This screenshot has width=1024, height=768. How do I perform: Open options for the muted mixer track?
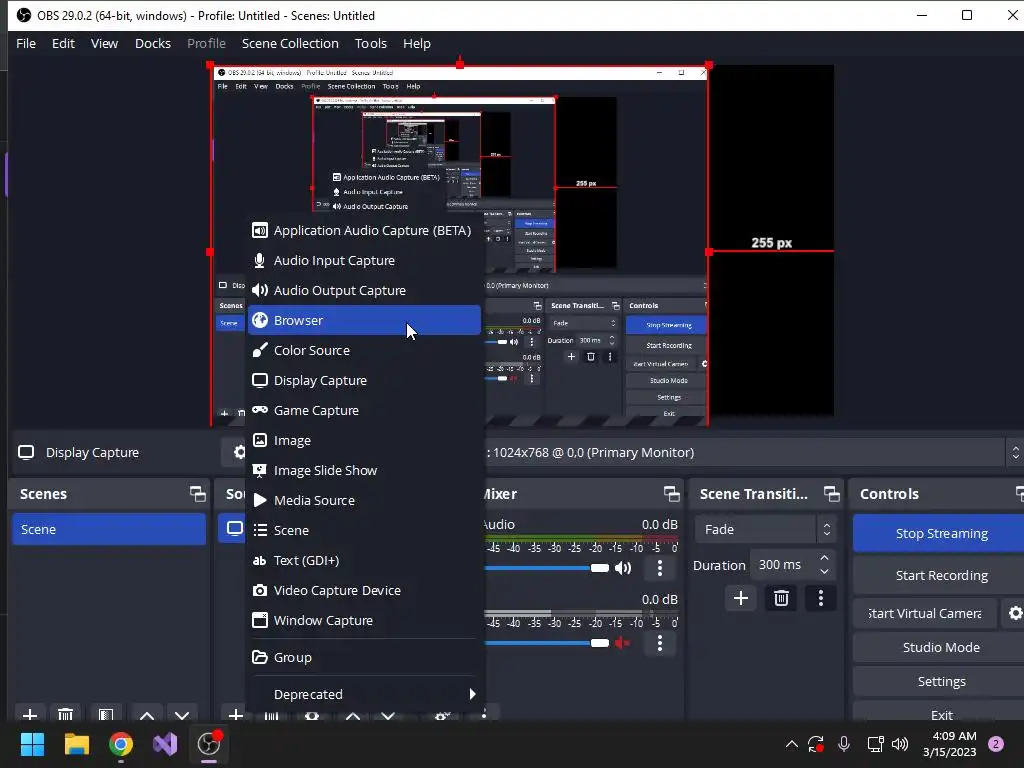660,643
